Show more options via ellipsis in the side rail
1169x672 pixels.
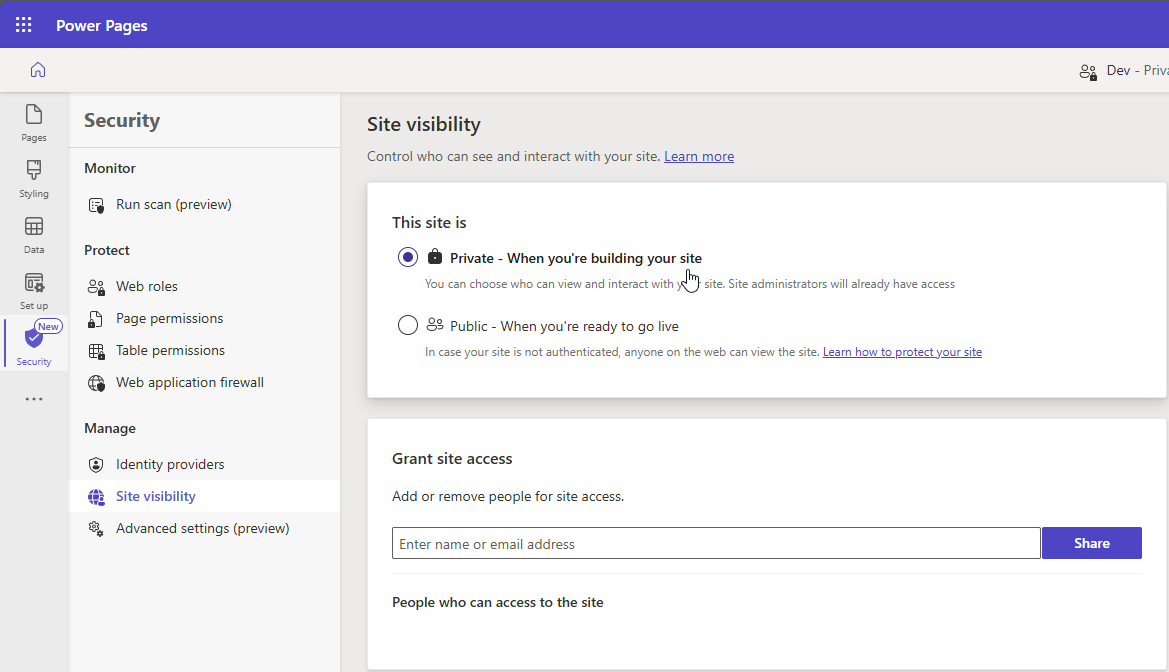pyautogui.click(x=34, y=399)
